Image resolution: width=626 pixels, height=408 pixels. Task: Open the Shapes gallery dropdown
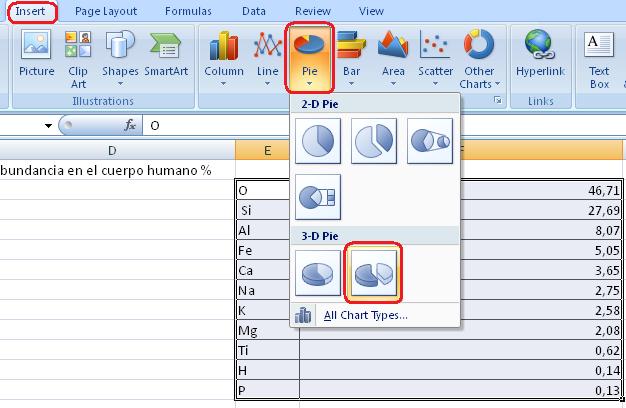click(x=120, y=58)
